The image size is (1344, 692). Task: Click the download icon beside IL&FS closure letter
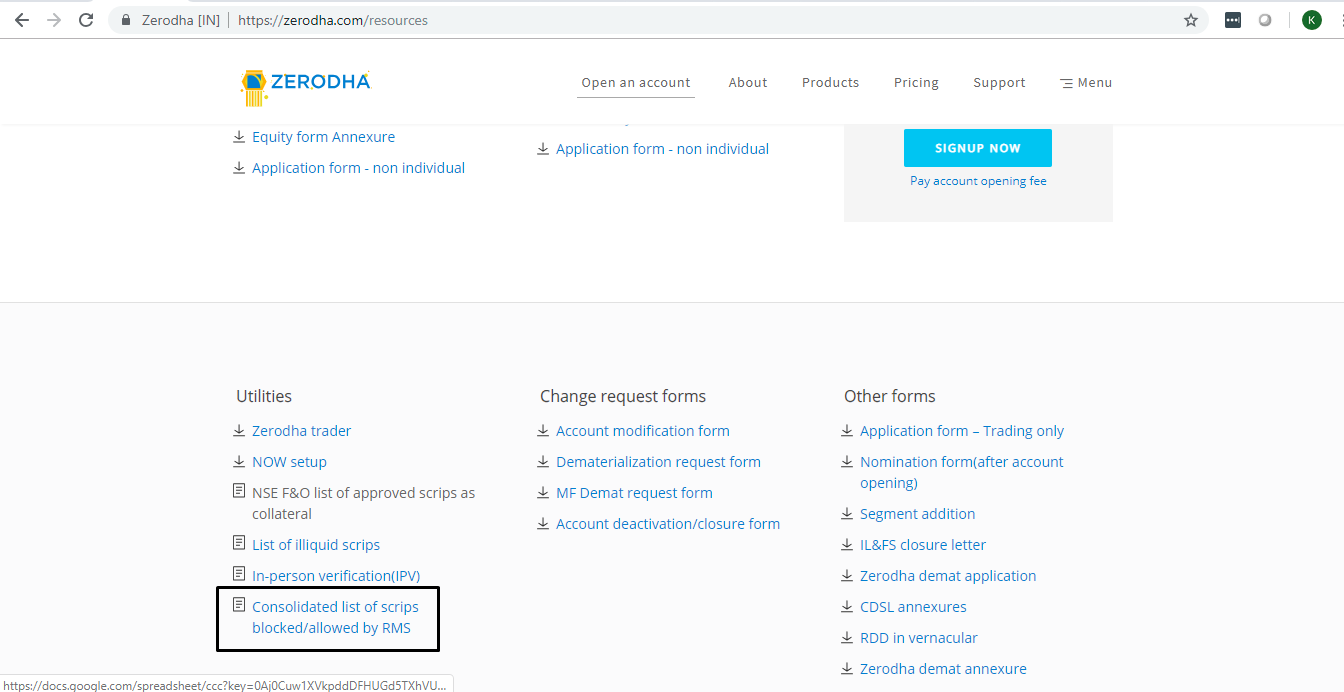(x=847, y=545)
